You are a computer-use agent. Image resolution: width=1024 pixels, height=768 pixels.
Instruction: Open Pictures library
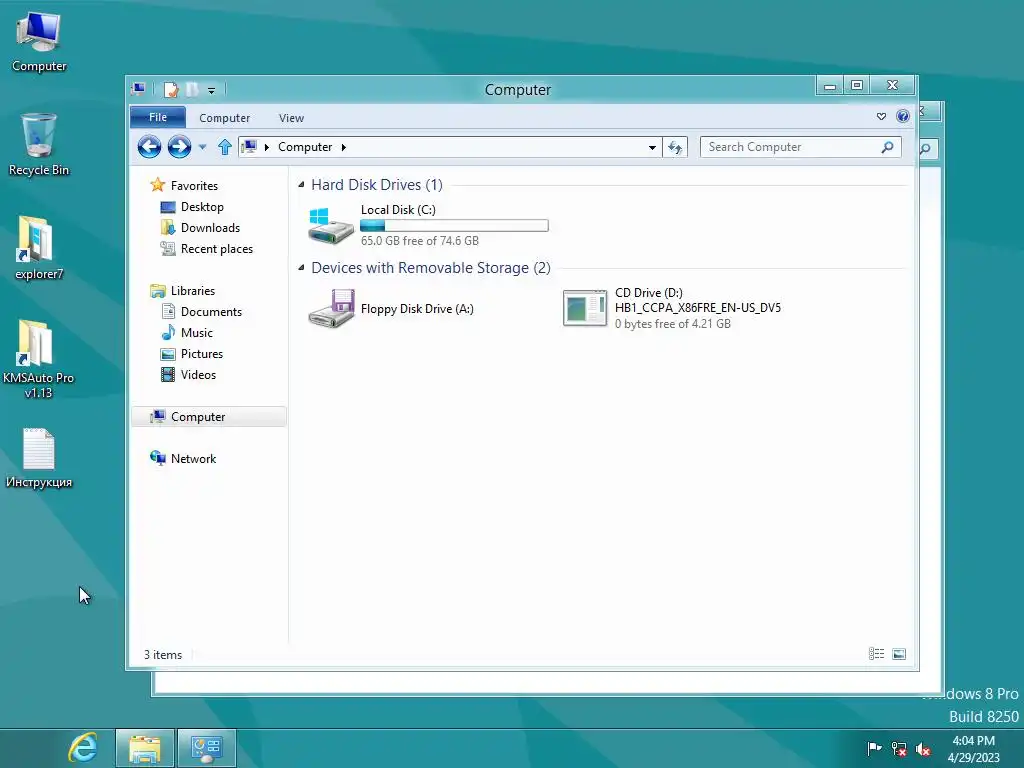pos(202,354)
